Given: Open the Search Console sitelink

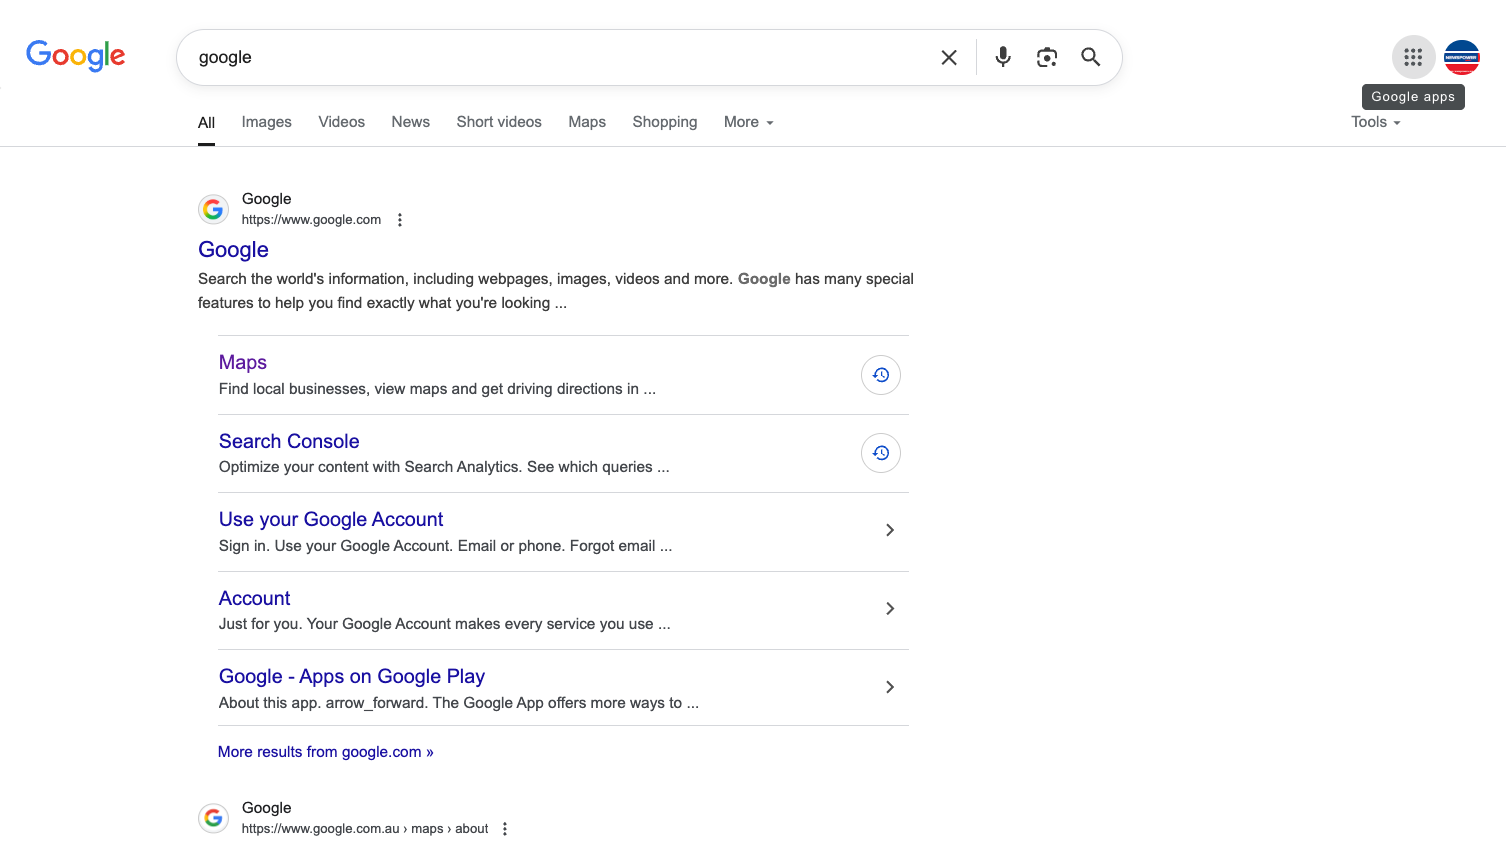Looking at the screenshot, I should coord(289,441).
